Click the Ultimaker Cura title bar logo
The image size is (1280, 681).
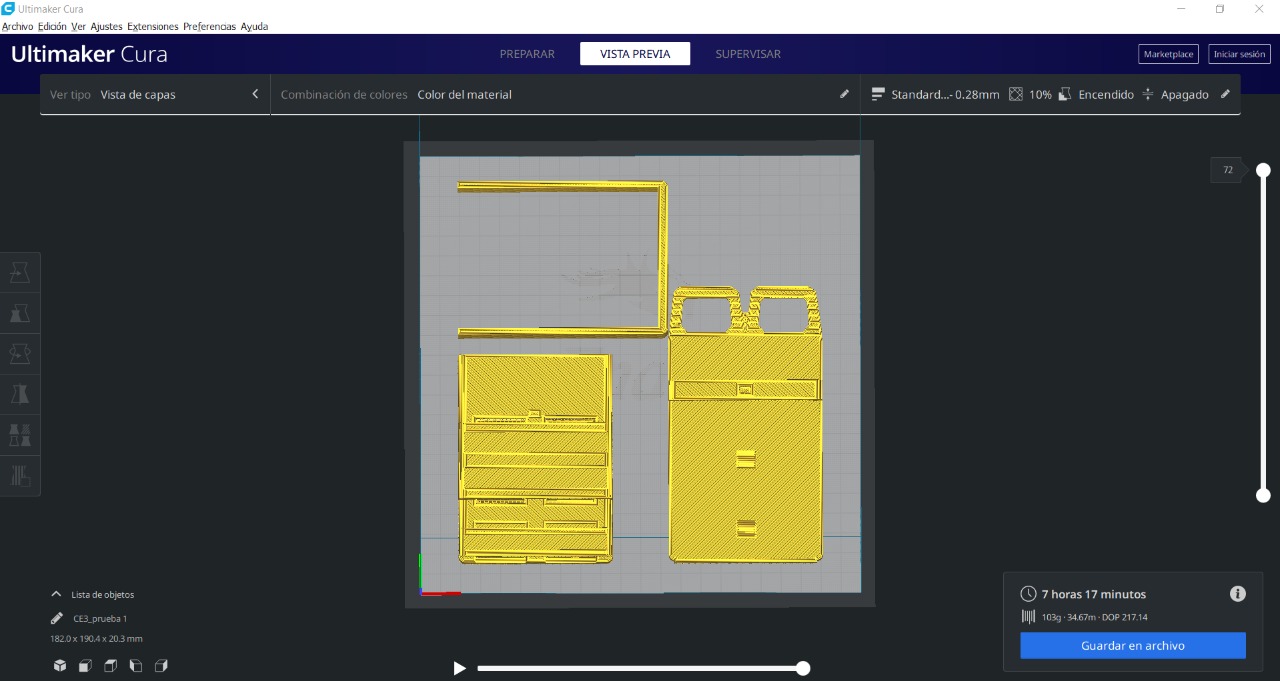8,8
